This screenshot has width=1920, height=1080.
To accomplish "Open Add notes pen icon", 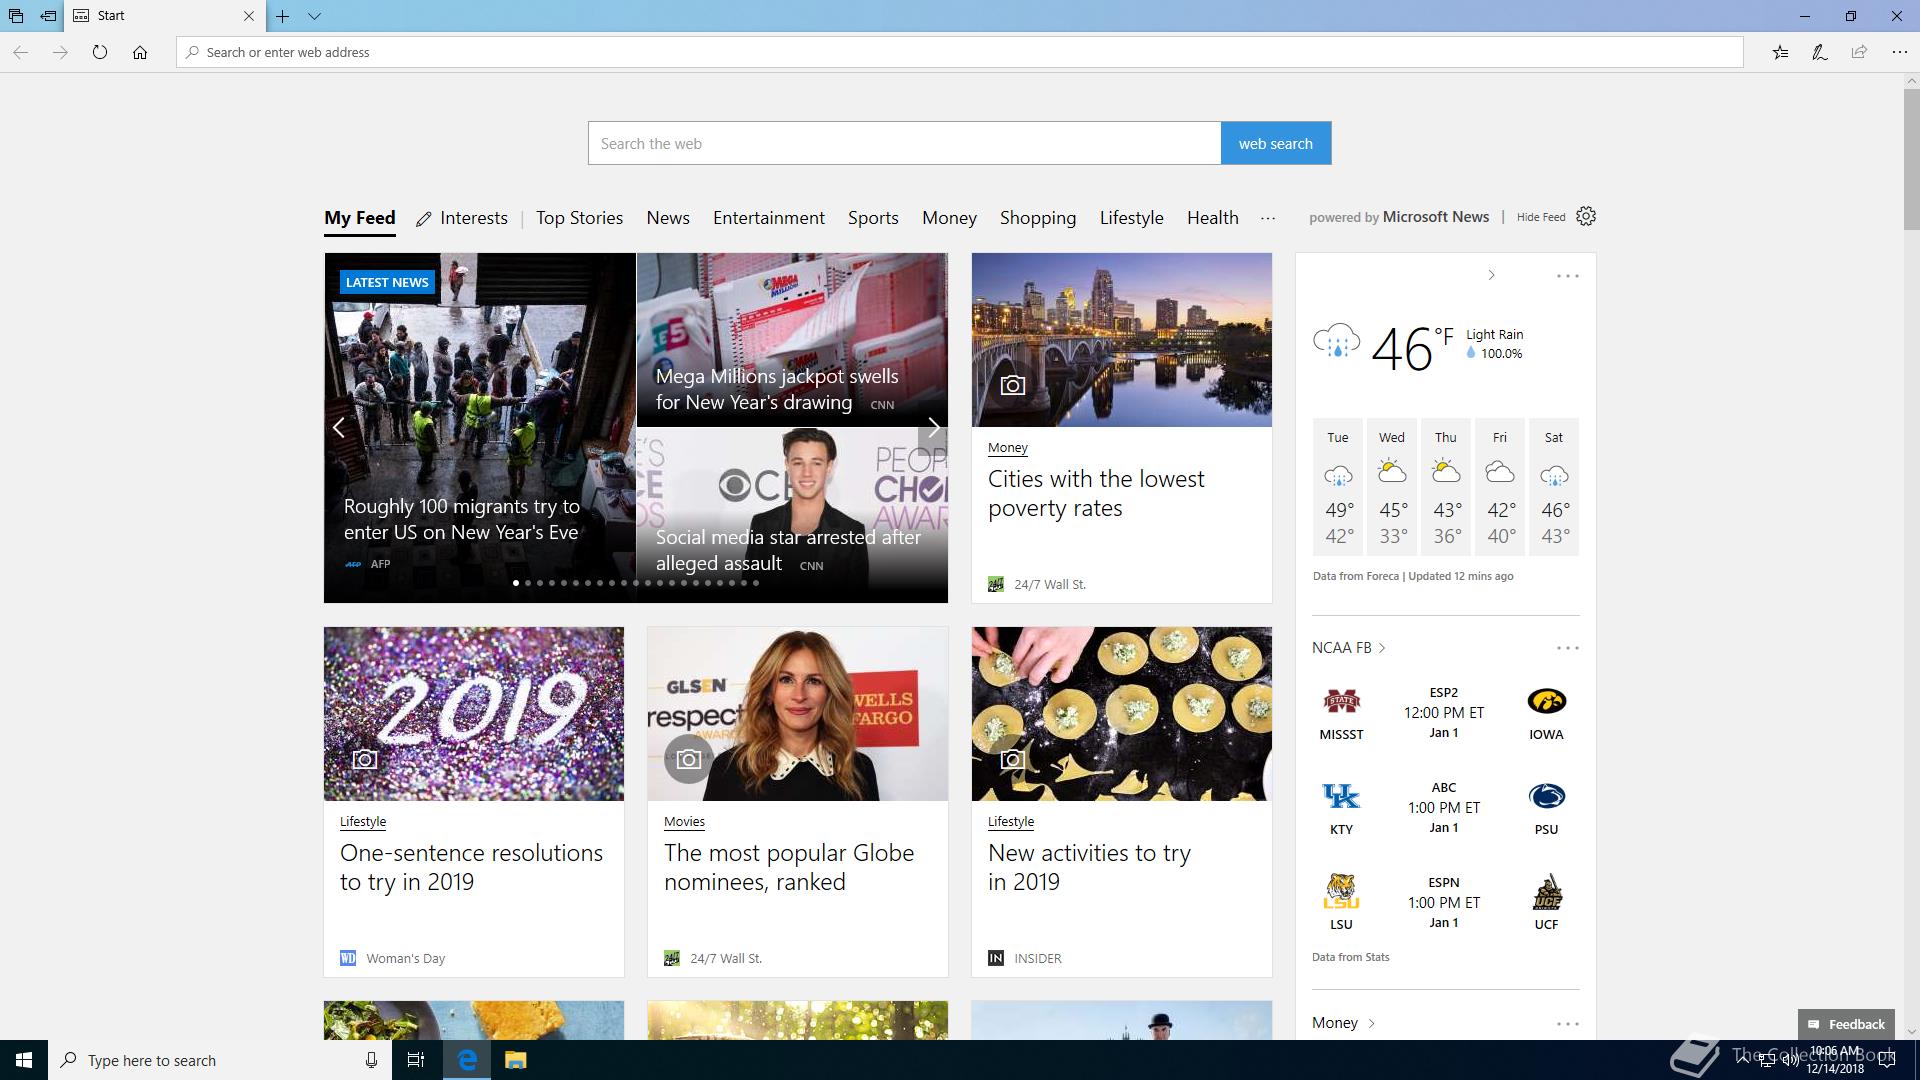I will click(1820, 52).
